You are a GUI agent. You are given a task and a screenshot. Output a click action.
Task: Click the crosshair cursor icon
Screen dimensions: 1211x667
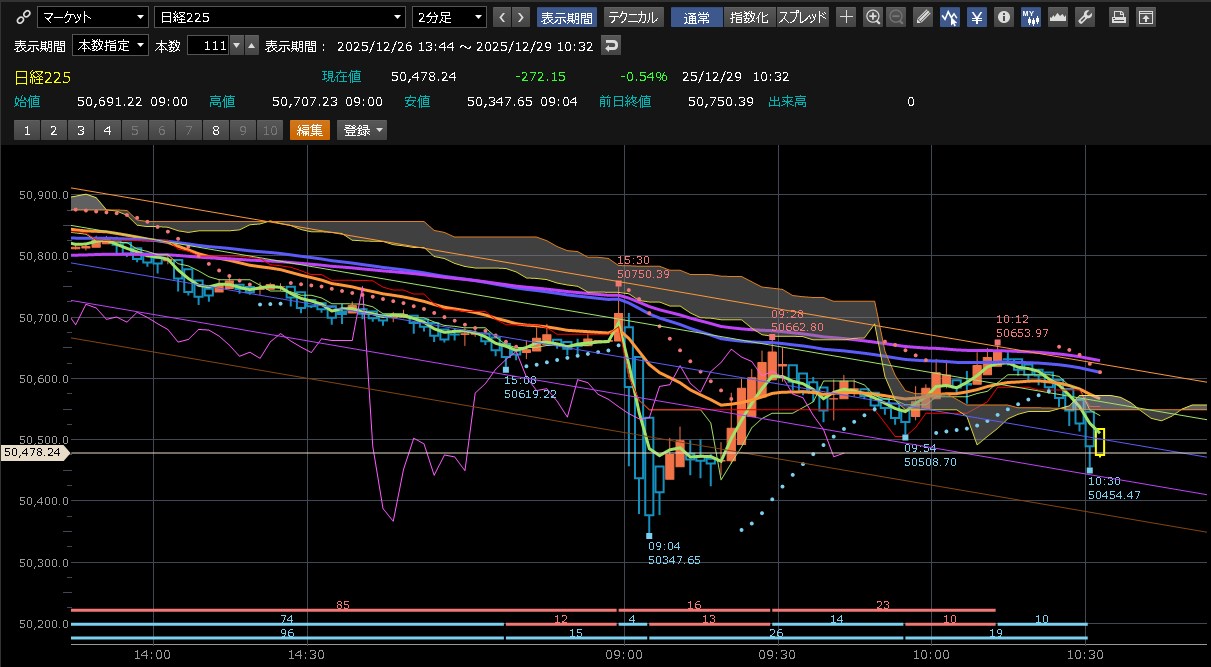click(846, 17)
